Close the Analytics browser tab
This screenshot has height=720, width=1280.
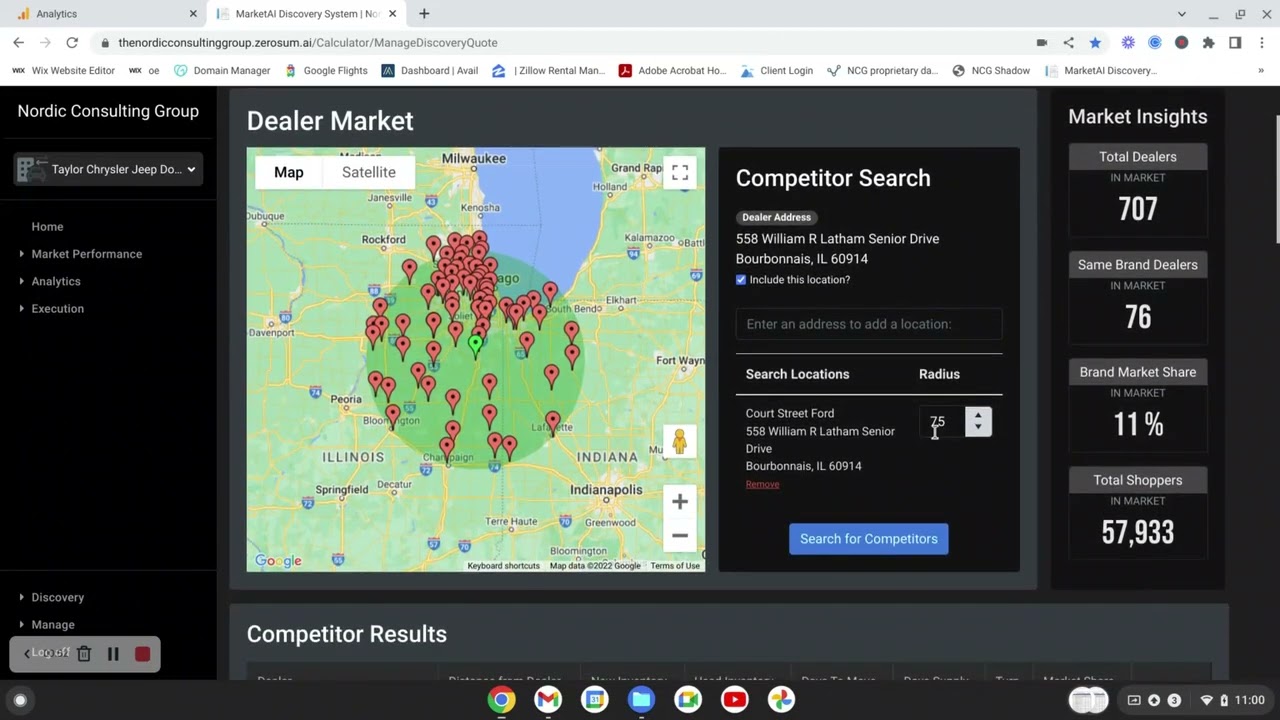193,14
